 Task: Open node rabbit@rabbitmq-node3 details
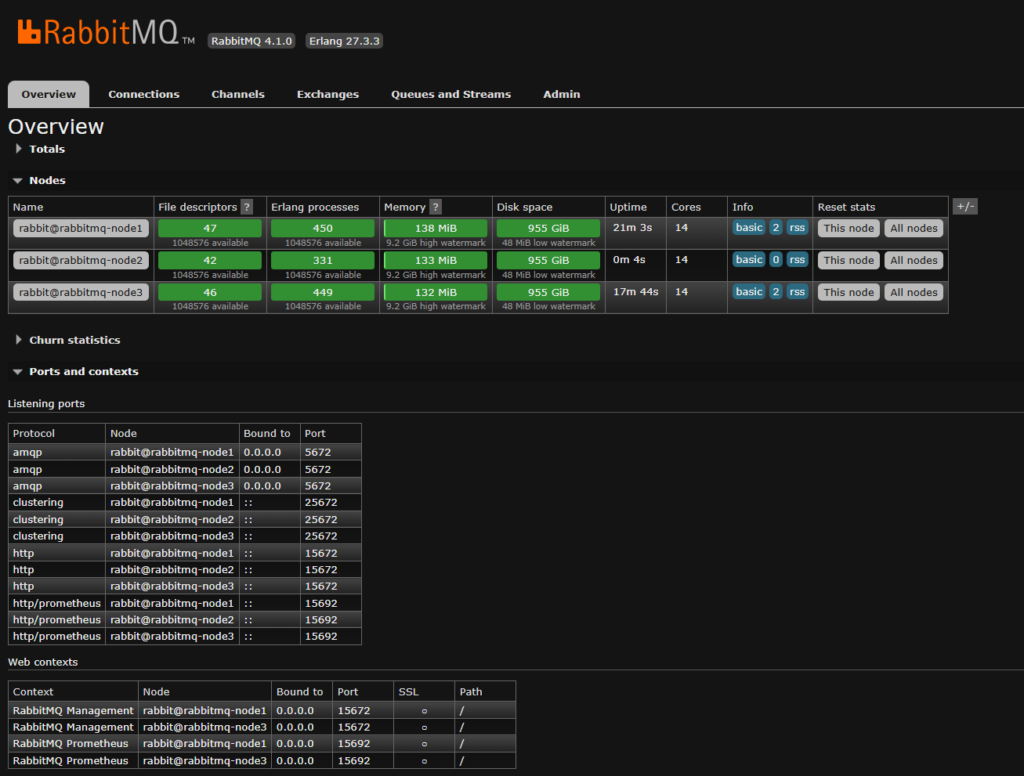tap(81, 292)
